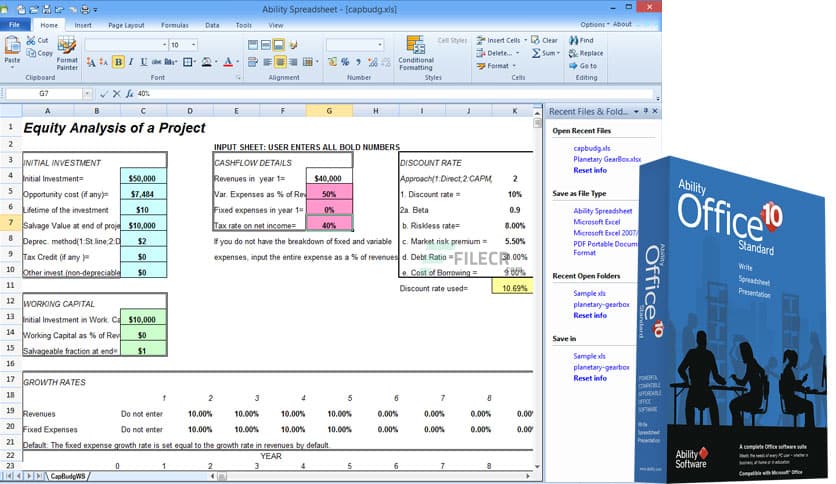Click increase decimal icon in Number group
This screenshot has height=484, width=836.
pos(372,62)
